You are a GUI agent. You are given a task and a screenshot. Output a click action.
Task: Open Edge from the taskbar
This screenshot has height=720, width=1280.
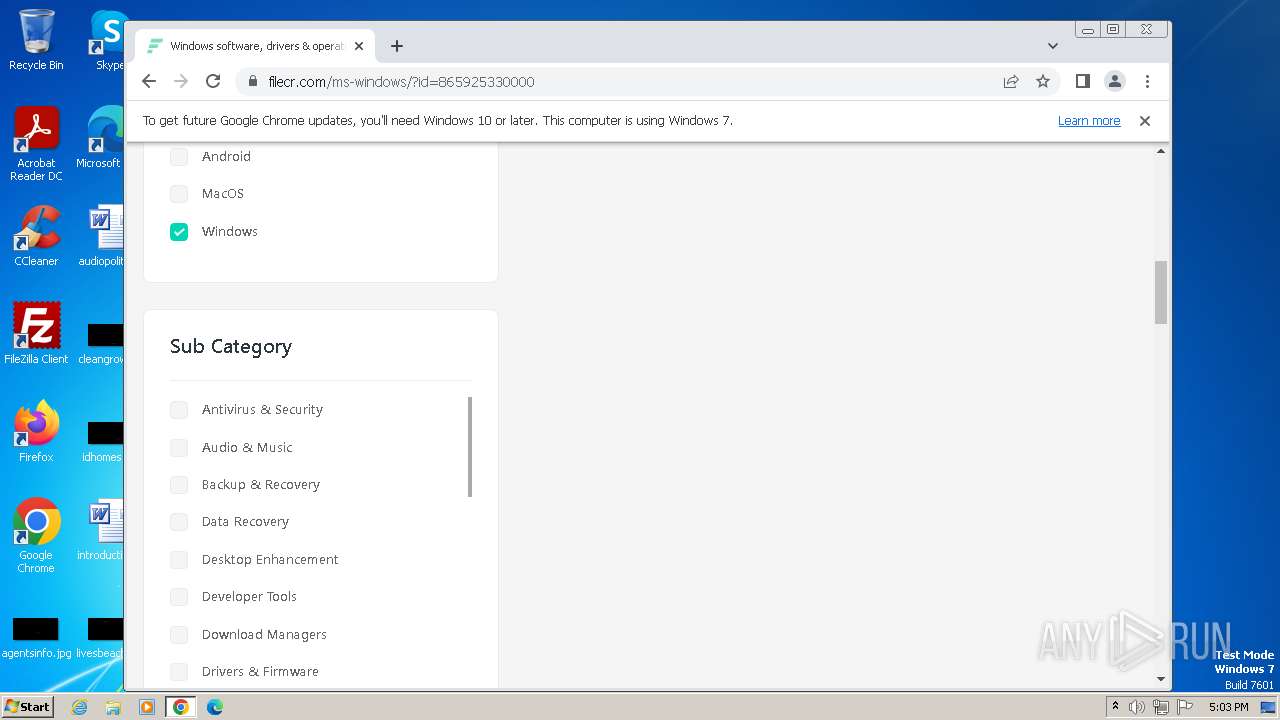tap(214, 707)
